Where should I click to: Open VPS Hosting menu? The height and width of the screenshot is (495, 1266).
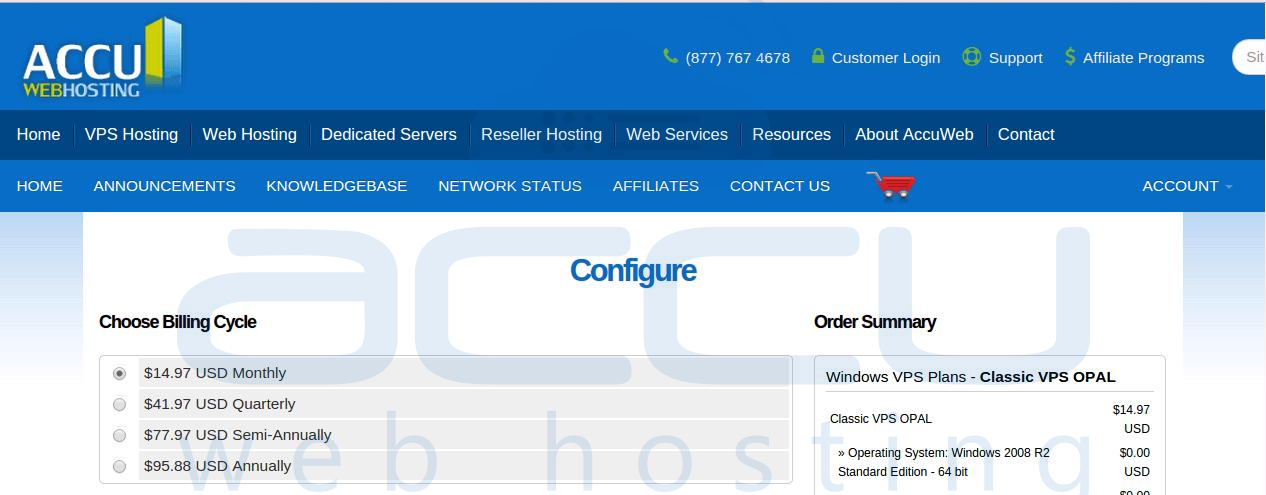[x=131, y=134]
